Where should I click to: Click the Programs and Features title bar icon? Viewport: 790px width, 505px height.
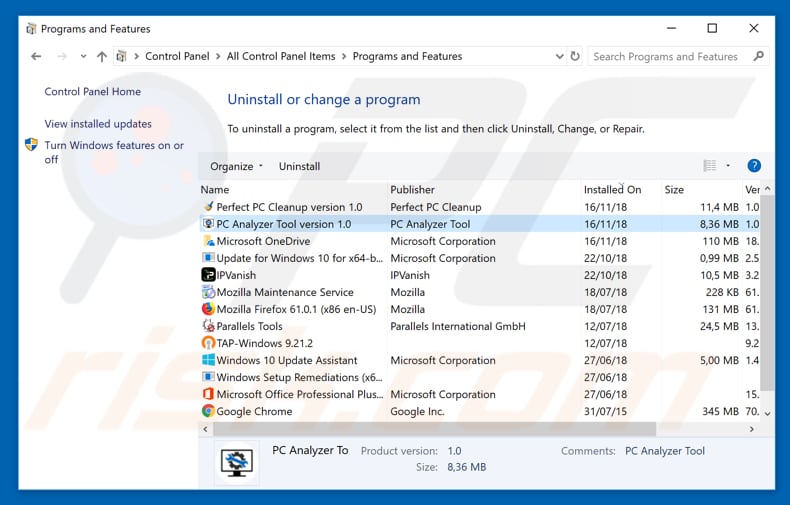pyautogui.click(x=31, y=29)
